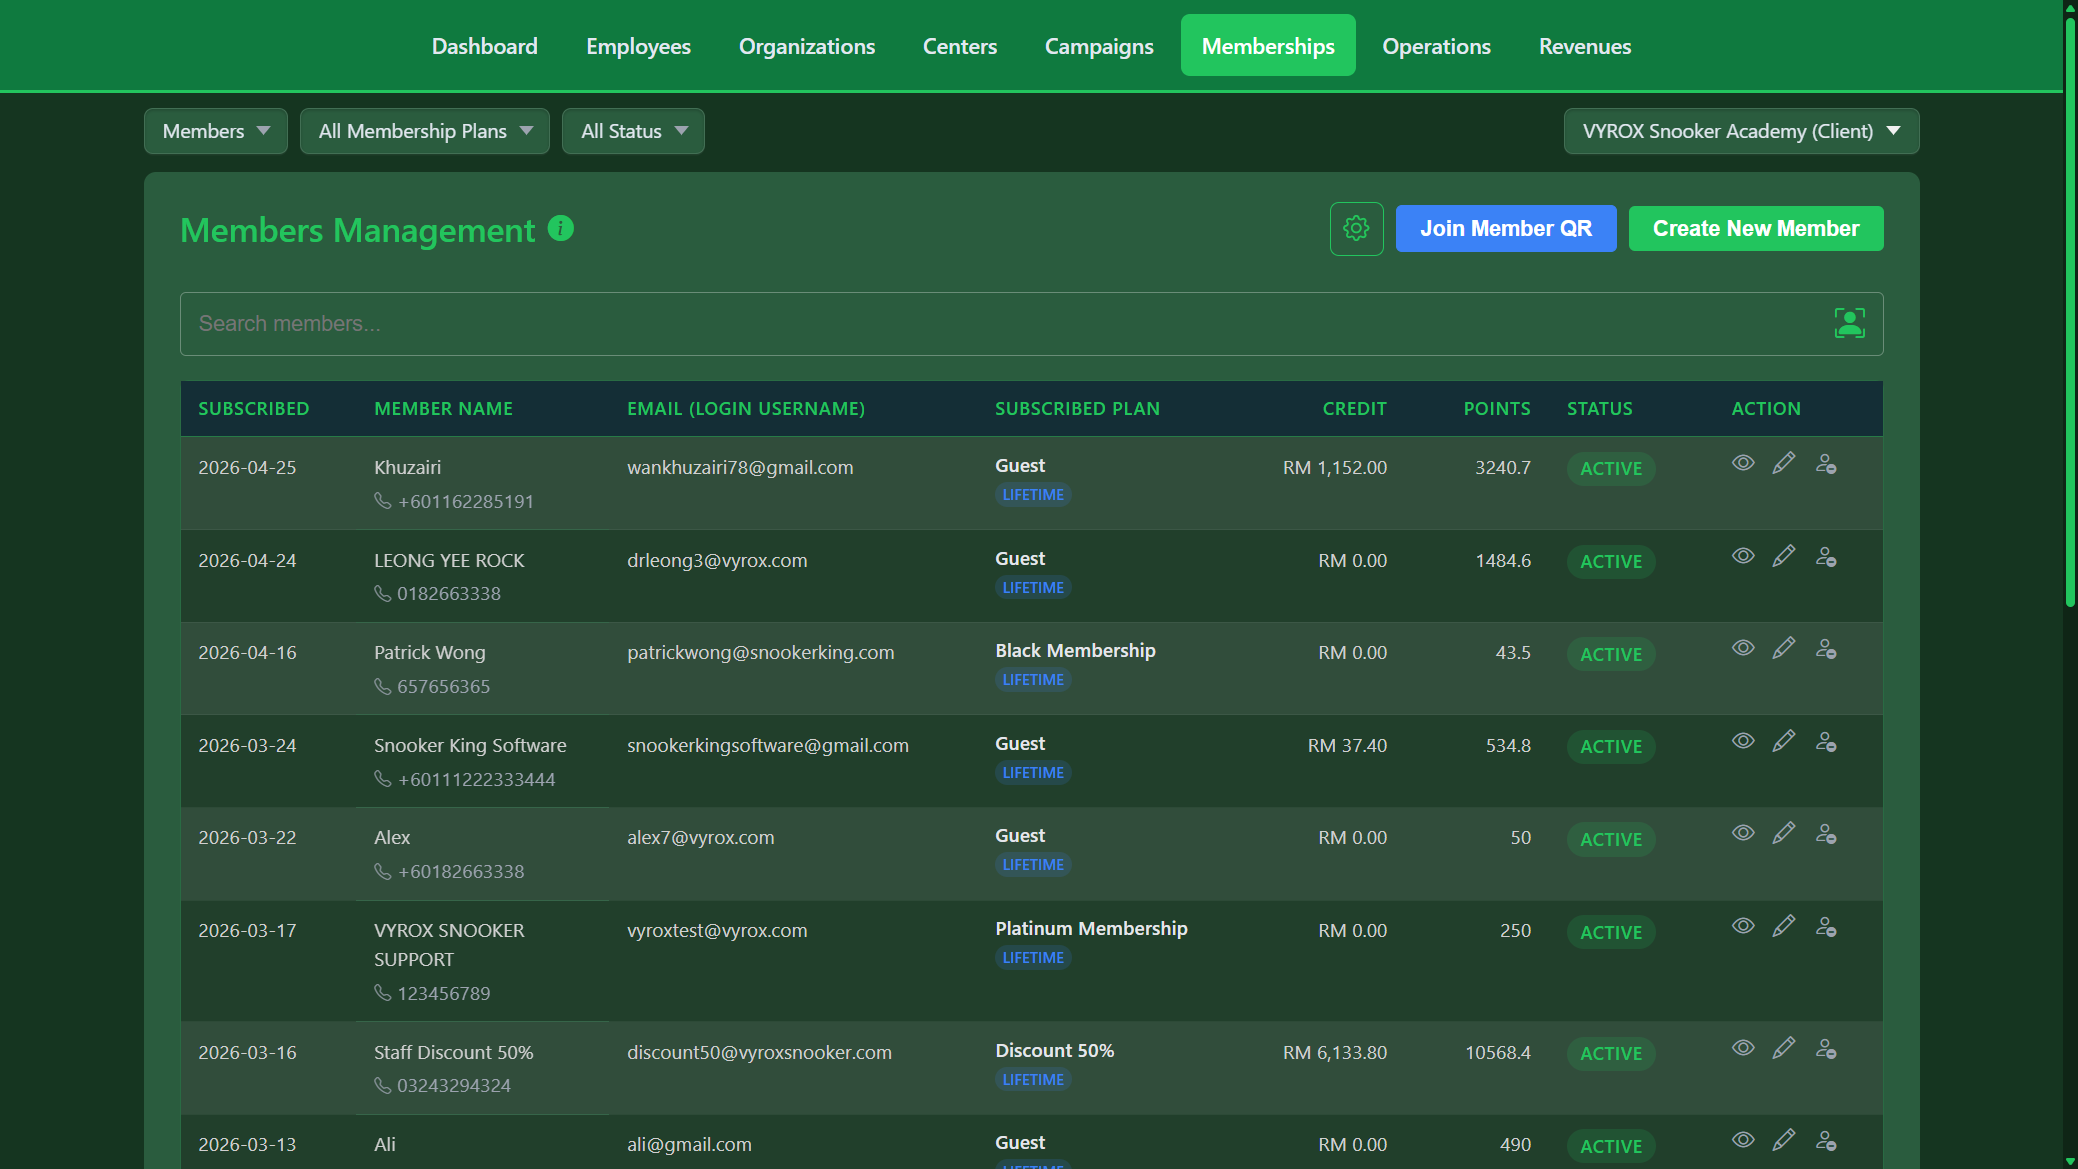Click the ACTIVE status badge for Khuzairi

(1611, 469)
